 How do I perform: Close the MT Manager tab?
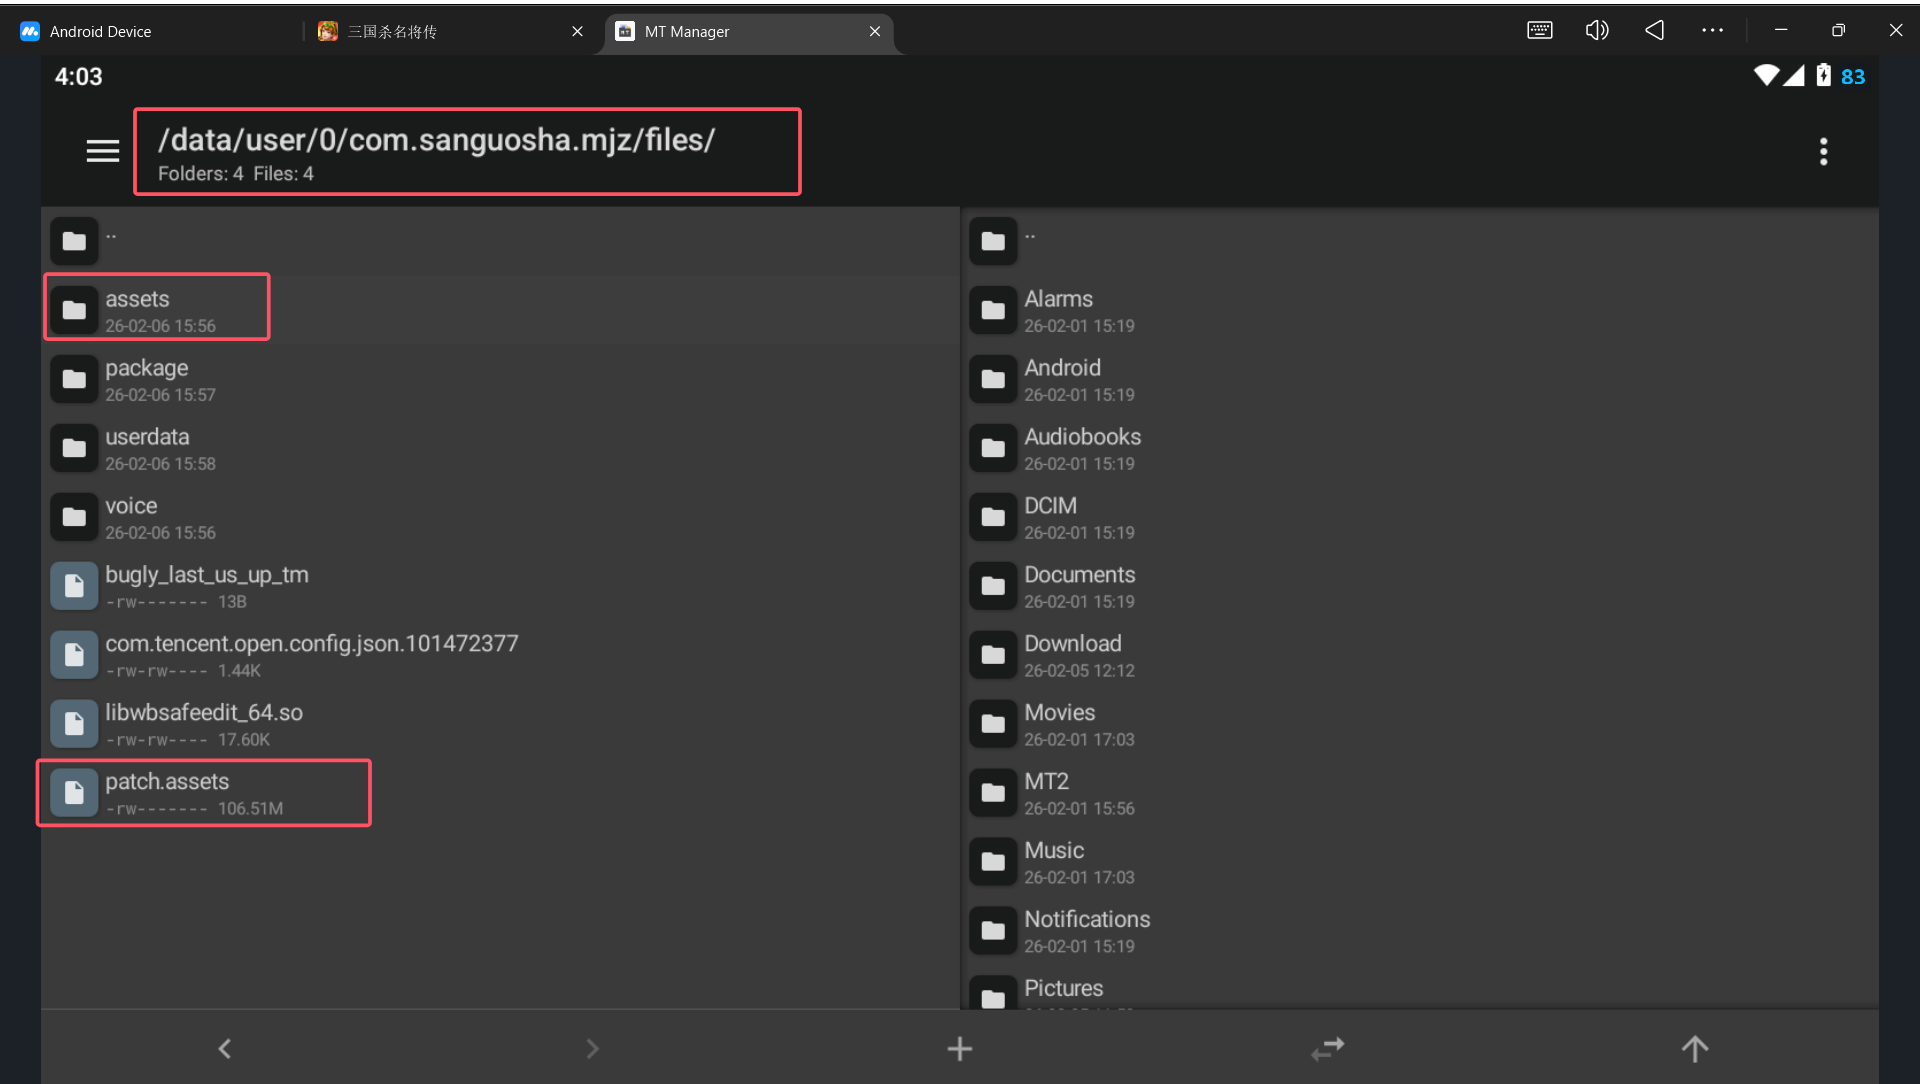click(875, 31)
